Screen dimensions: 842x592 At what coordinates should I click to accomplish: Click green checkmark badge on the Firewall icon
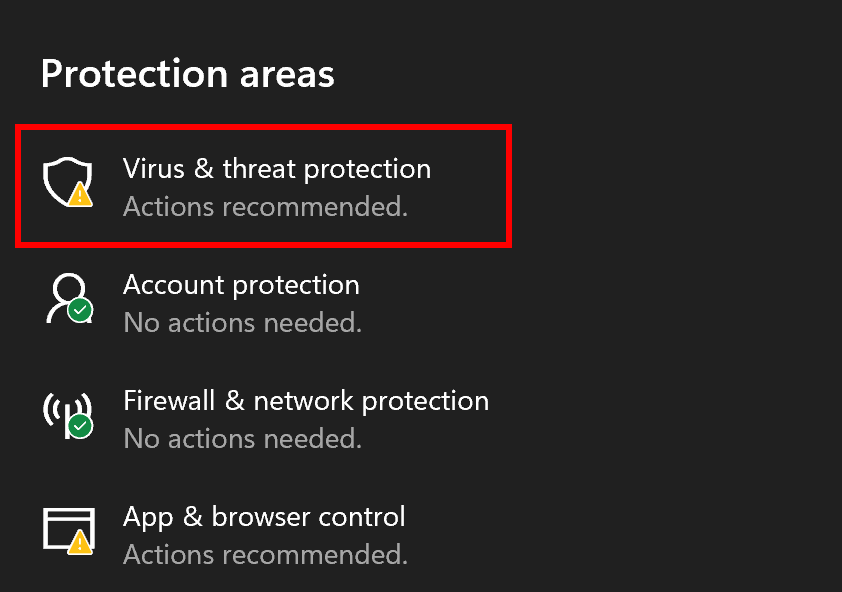point(81,426)
